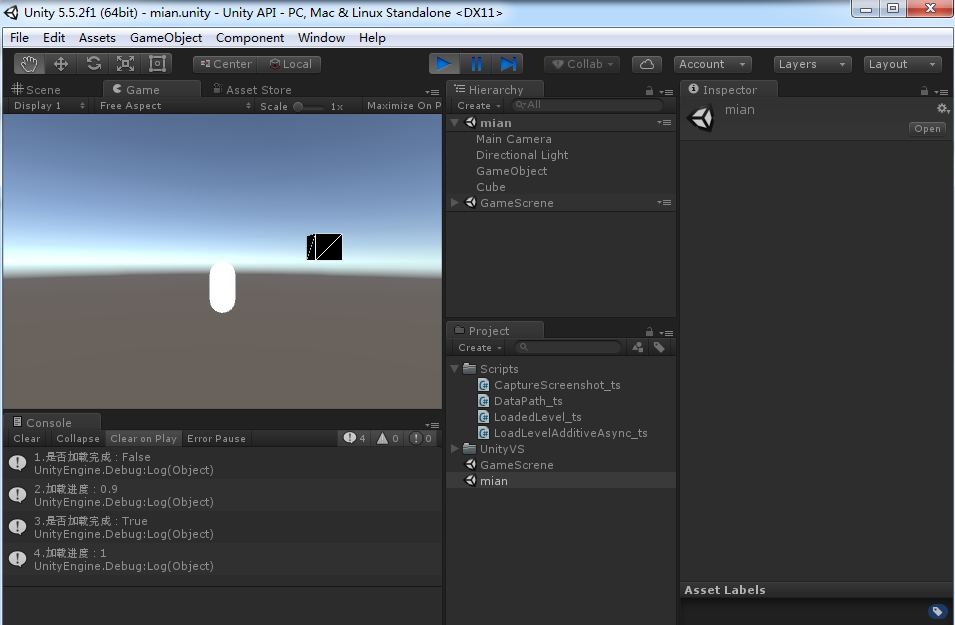Open the cloud Services button
This screenshot has width=955, height=625.
(647, 64)
